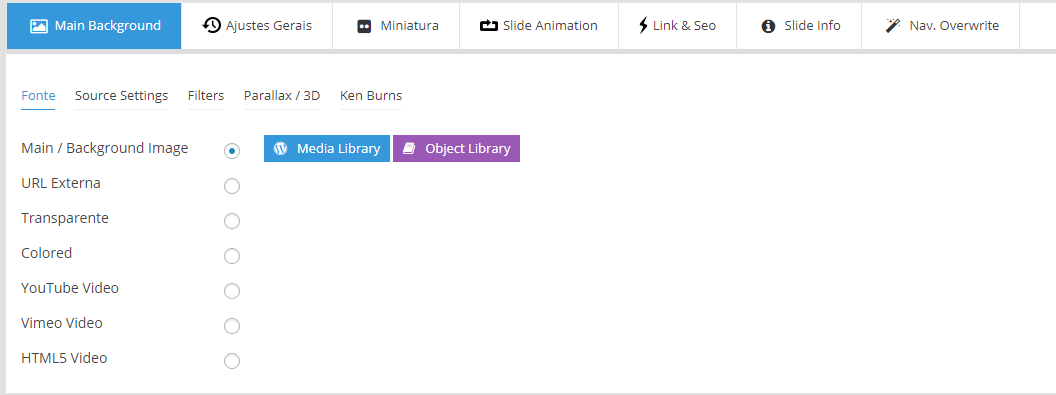Click the loop icon beside Slide Animation
Screen dimensions: 1056x395
click(488, 26)
